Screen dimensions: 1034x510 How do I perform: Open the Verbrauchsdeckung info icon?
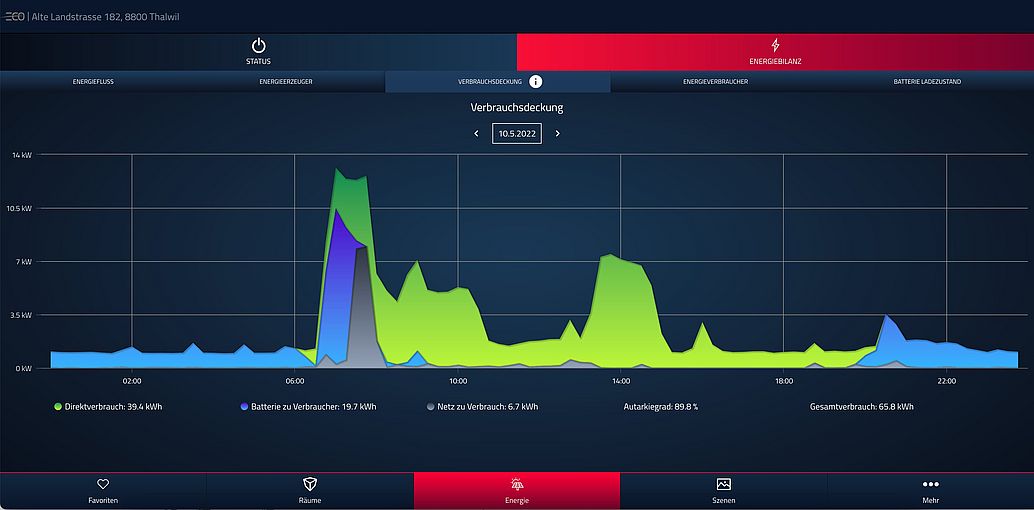coord(536,81)
